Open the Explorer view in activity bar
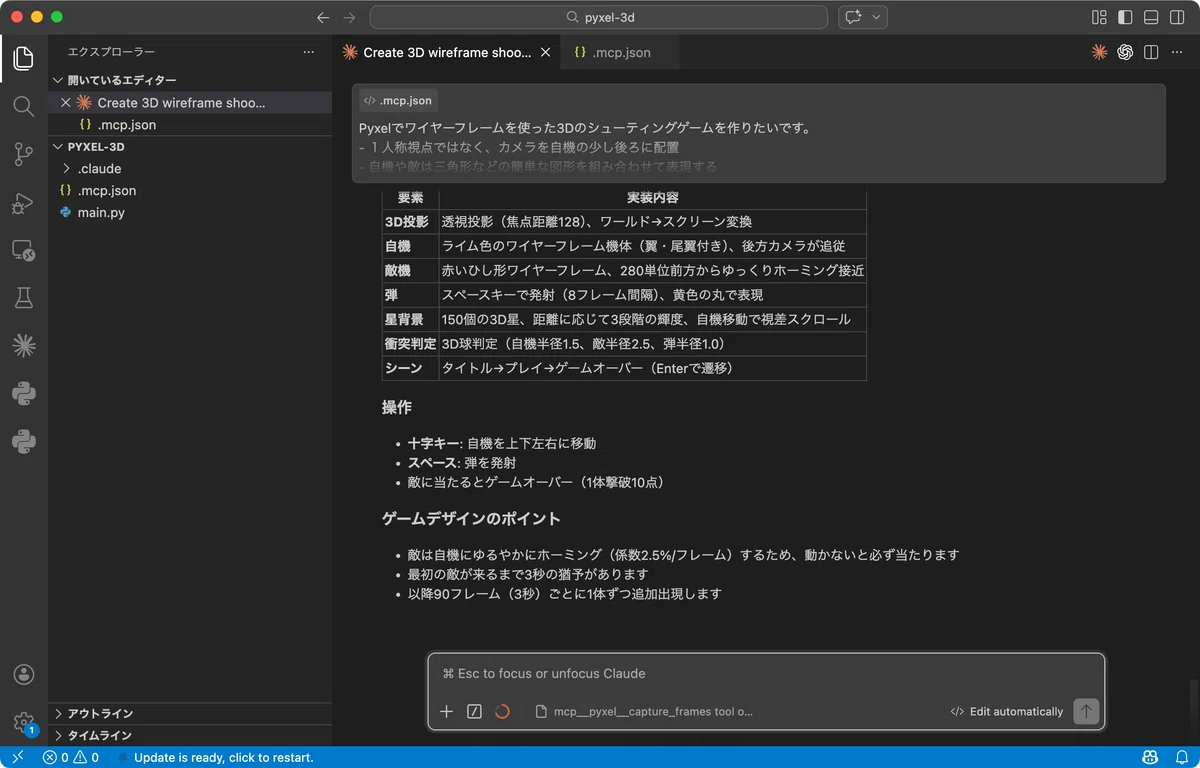Viewport: 1200px width, 768px height. click(24, 58)
